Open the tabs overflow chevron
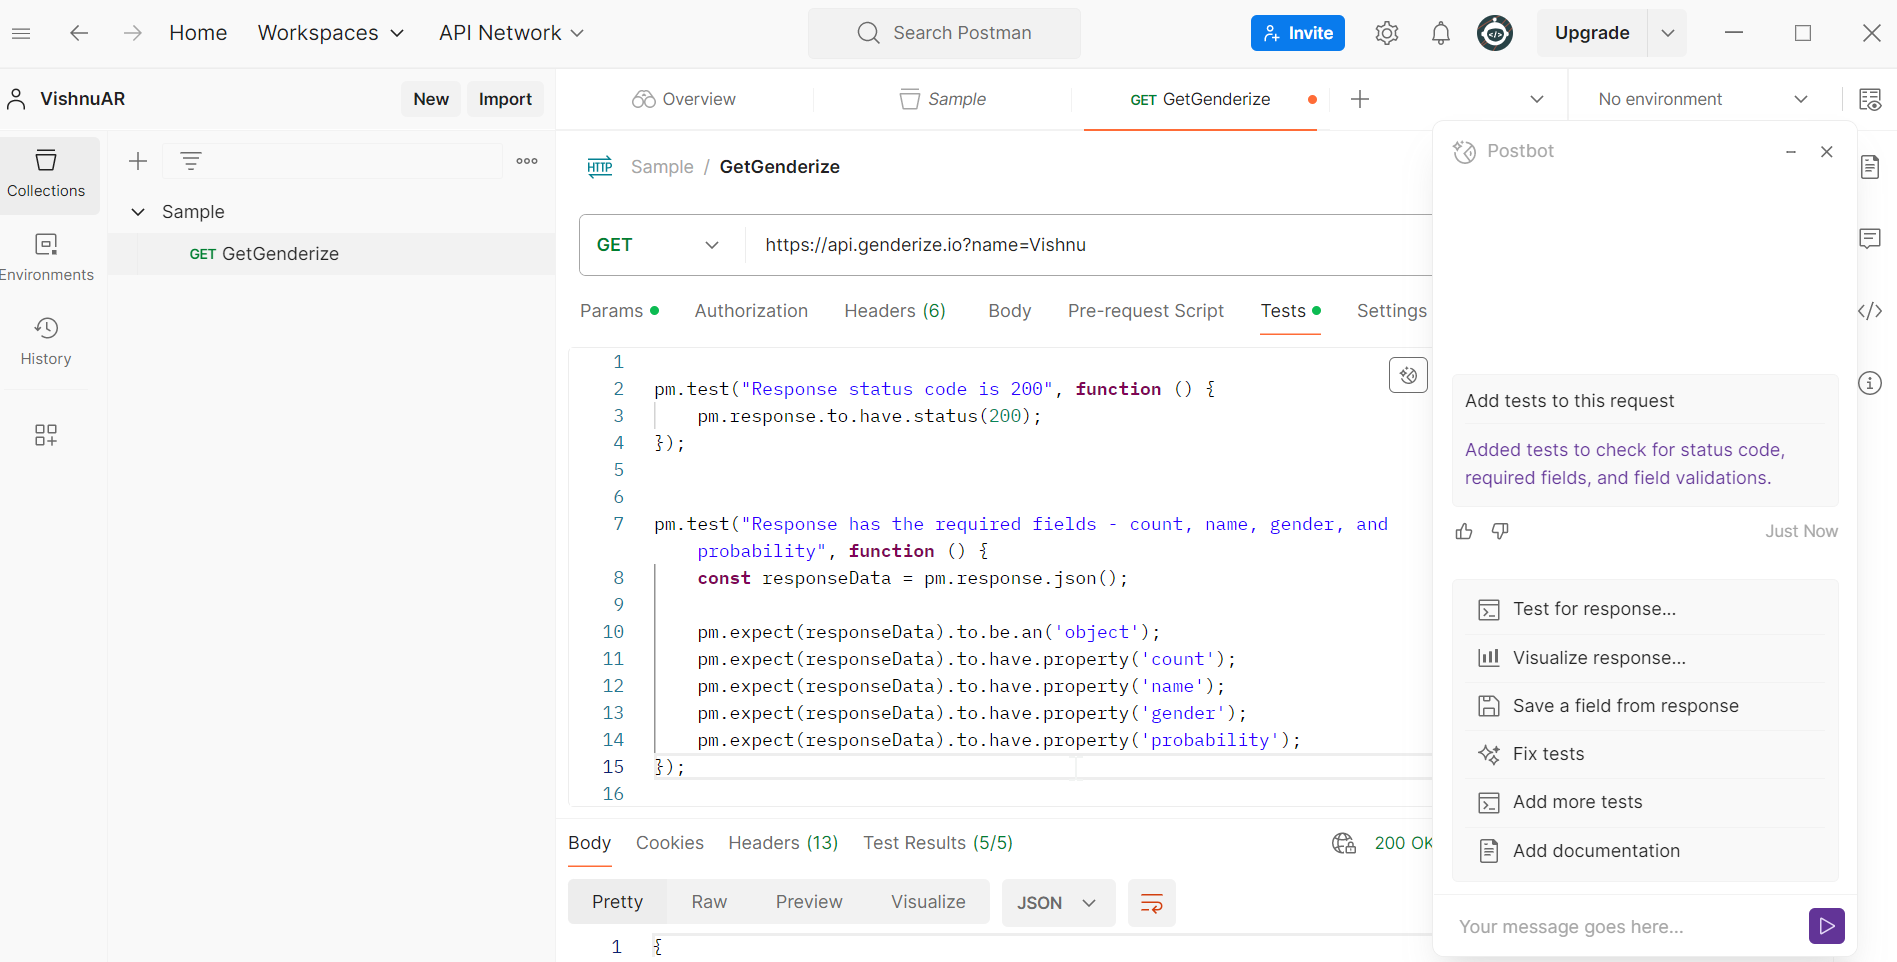This screenshot has height=962, width=1897. pyautogui.click(x=1537, y=99)
